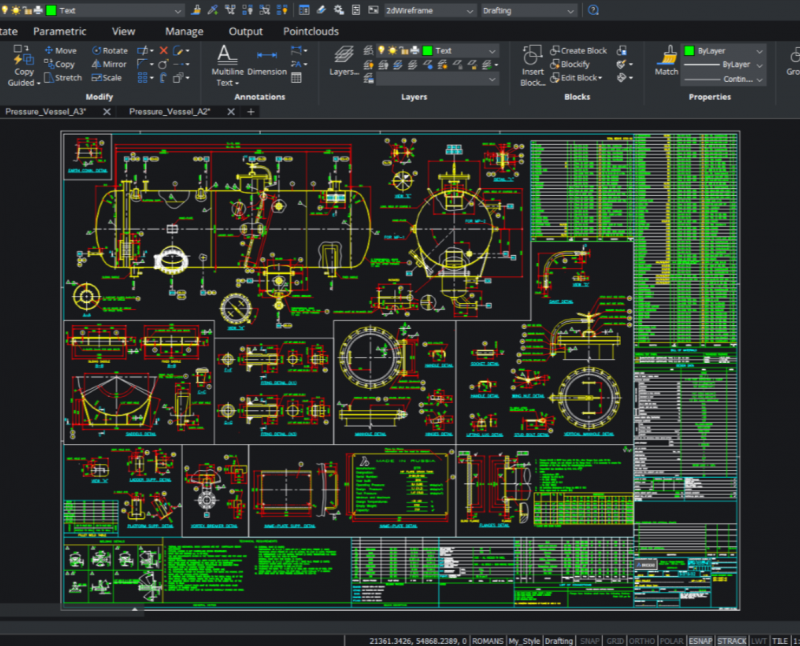Open the Multiline Text tool

click(227, 66)
